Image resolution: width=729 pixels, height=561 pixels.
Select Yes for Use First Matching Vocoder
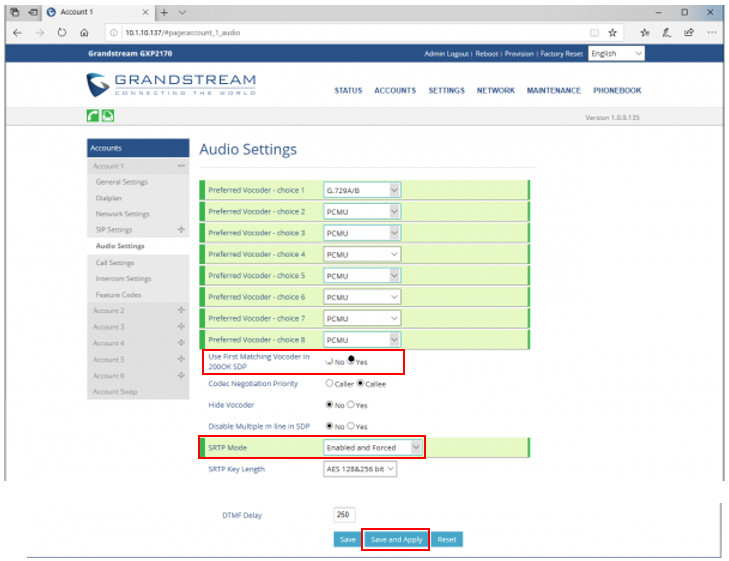click(351, 360)
